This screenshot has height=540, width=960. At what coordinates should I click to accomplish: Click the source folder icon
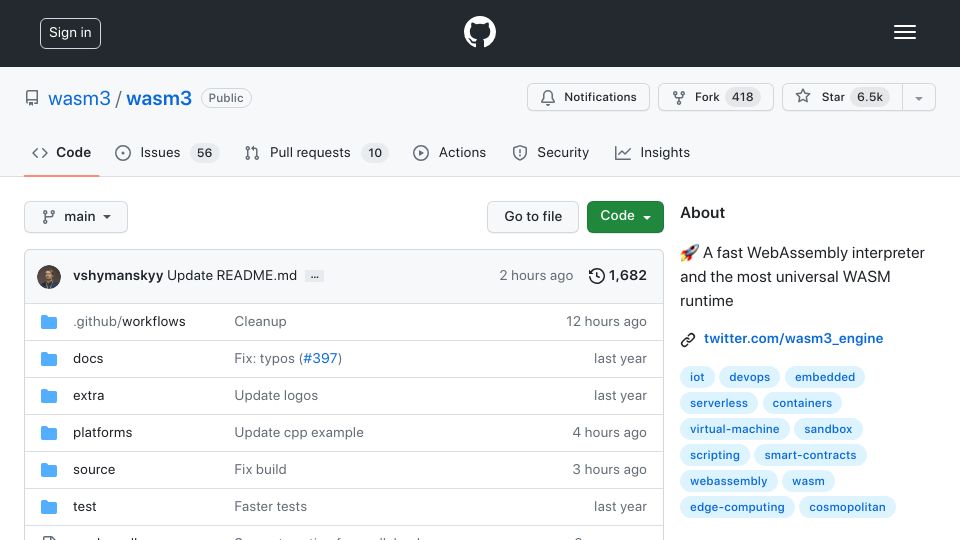coord(49,470)
